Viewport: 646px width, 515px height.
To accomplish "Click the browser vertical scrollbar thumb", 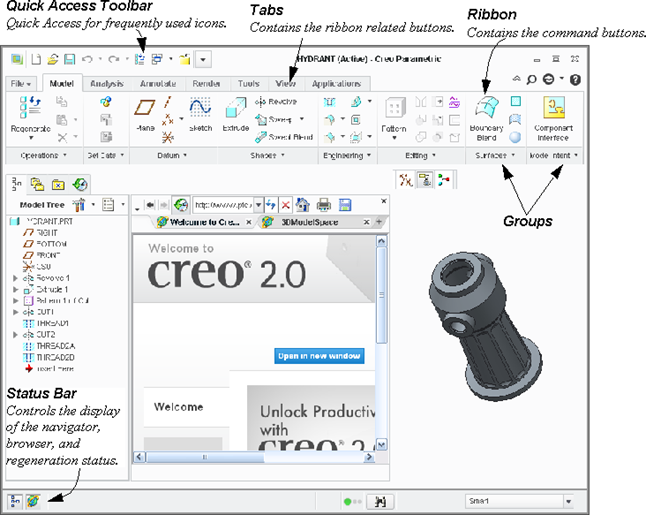I will (382, 294).
